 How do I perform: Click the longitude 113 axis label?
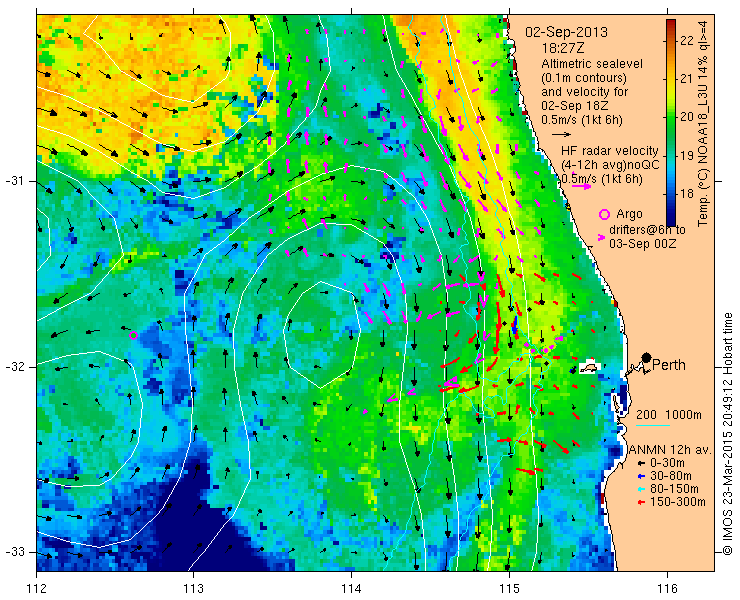tap(193, 589)
